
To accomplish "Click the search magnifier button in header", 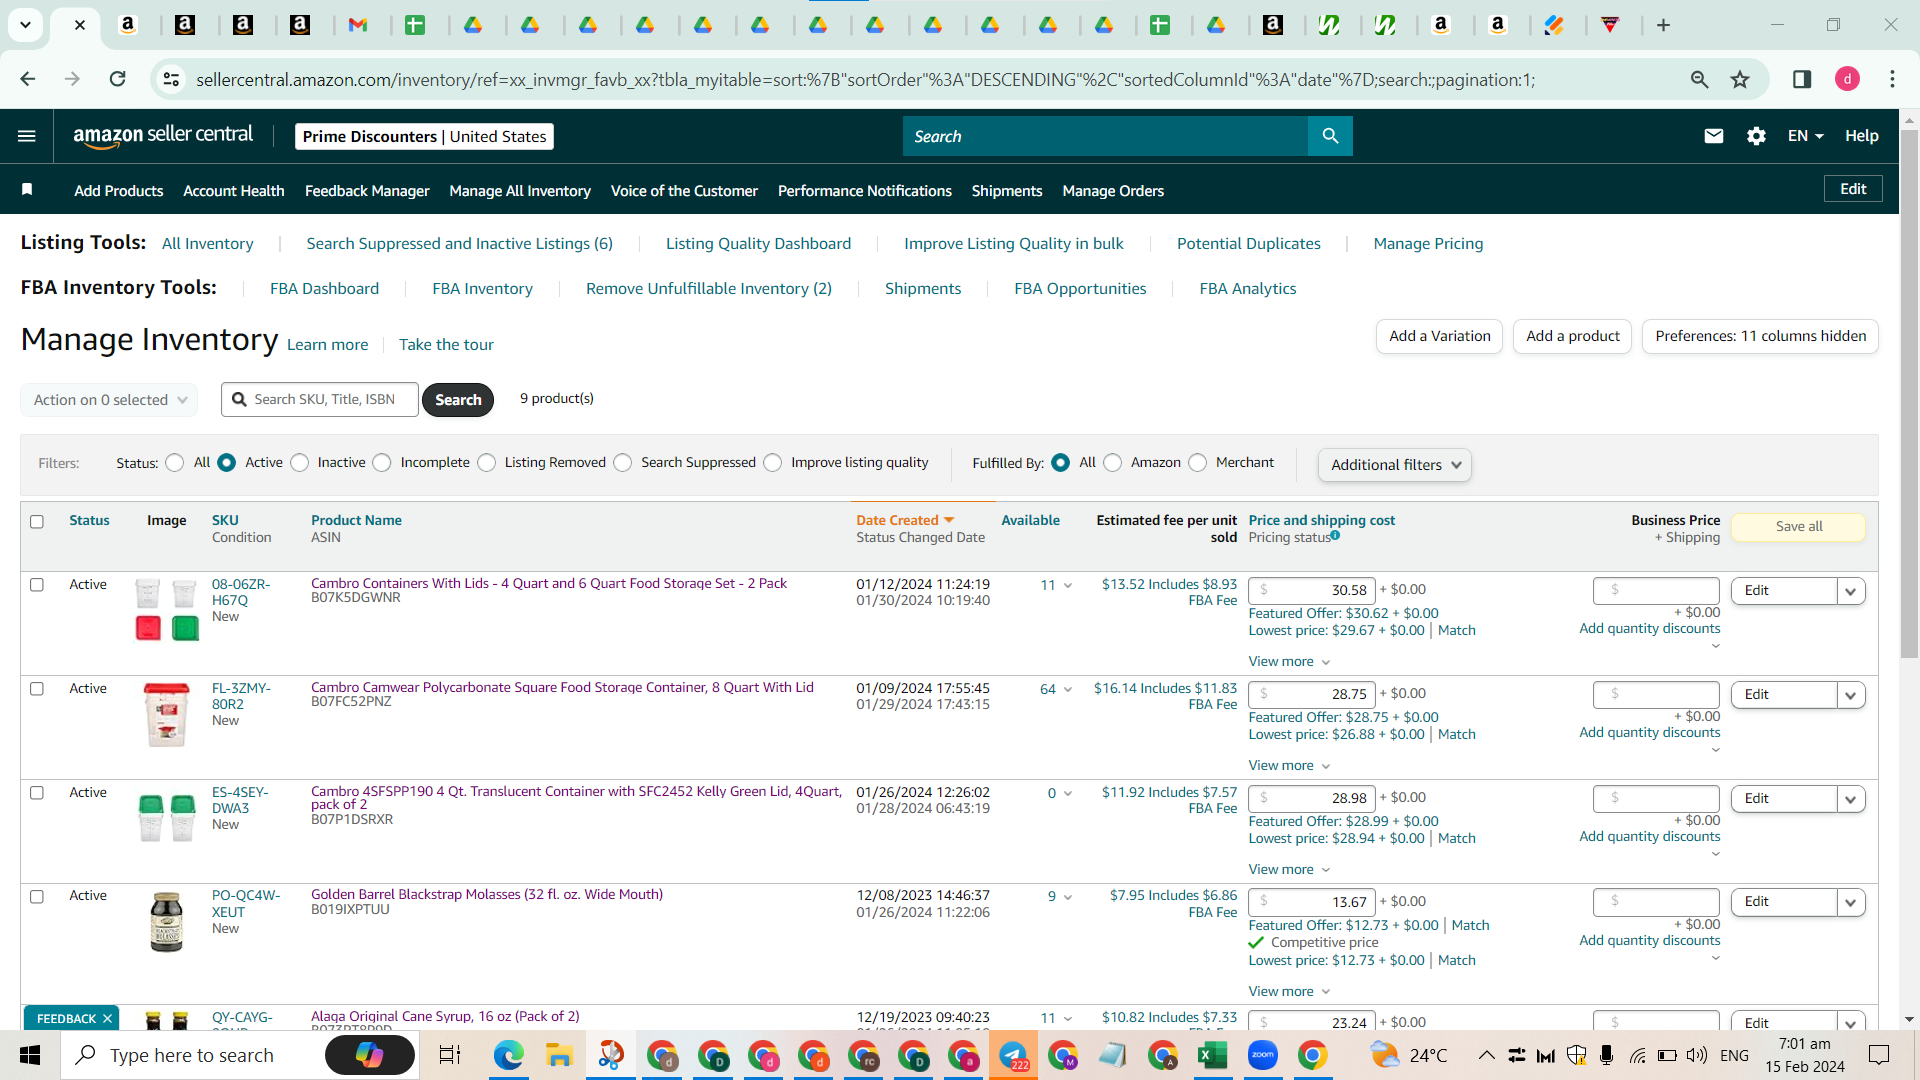I will 1330,136.
